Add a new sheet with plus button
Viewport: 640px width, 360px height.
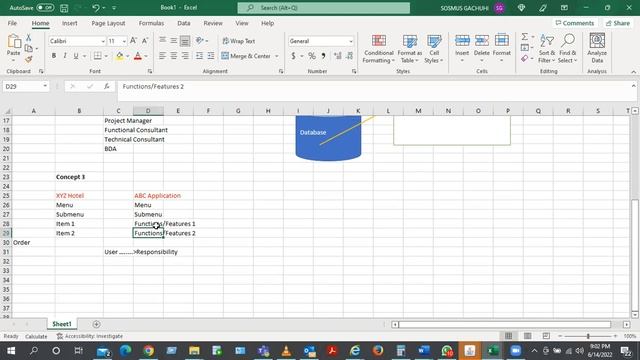coord(96,324)
